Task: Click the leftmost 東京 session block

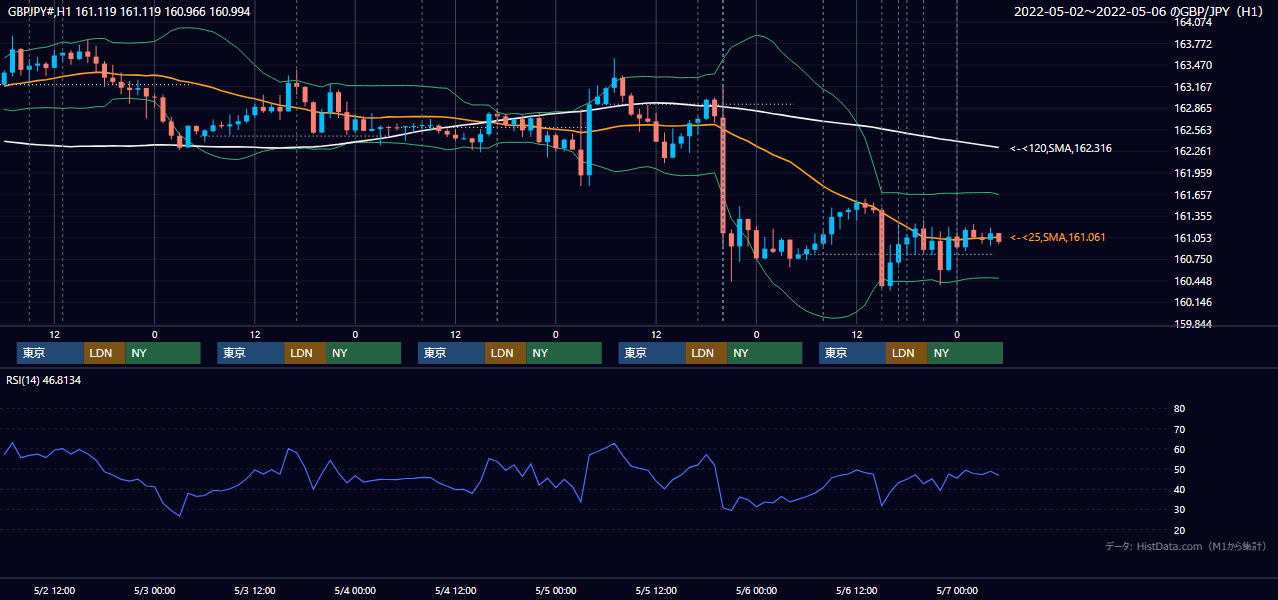Action: 51,353
